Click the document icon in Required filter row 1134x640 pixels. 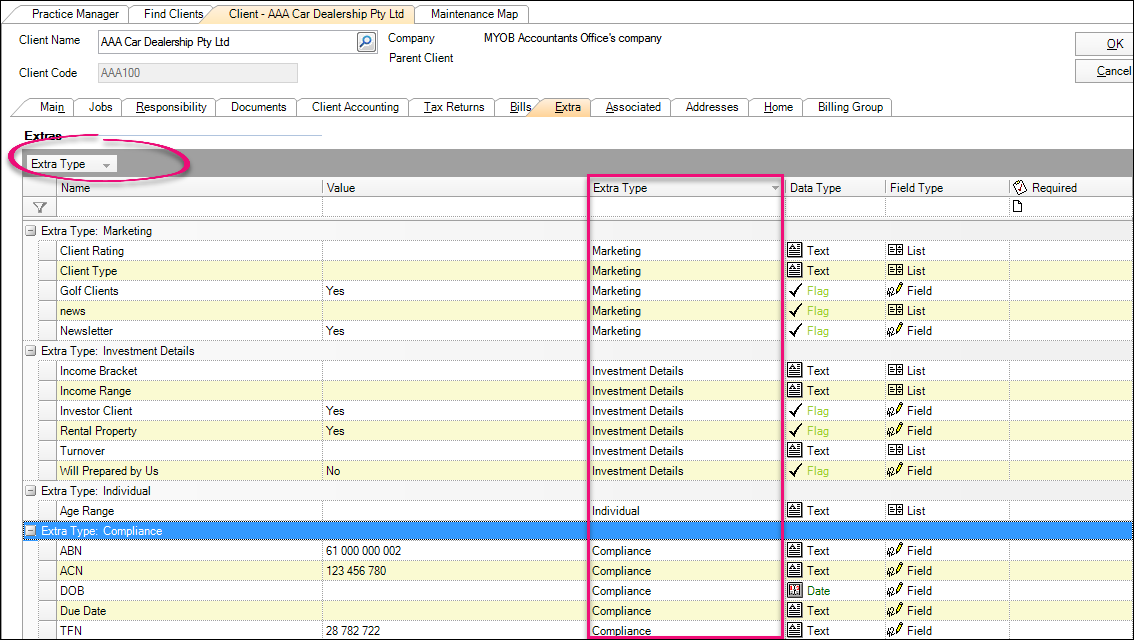1019,207
